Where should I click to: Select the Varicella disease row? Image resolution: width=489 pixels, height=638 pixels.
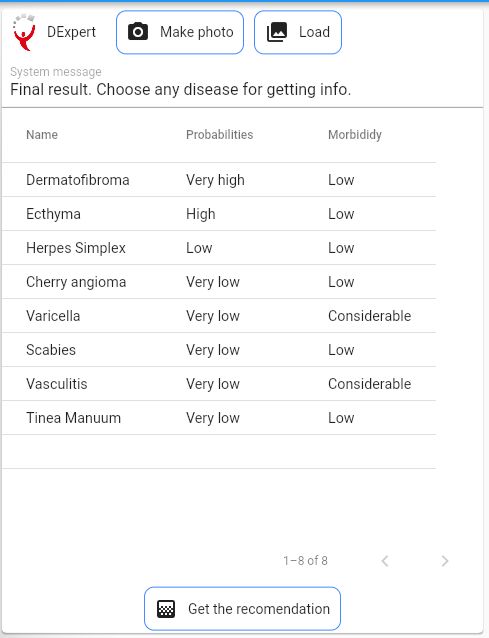tap(219, 316)
